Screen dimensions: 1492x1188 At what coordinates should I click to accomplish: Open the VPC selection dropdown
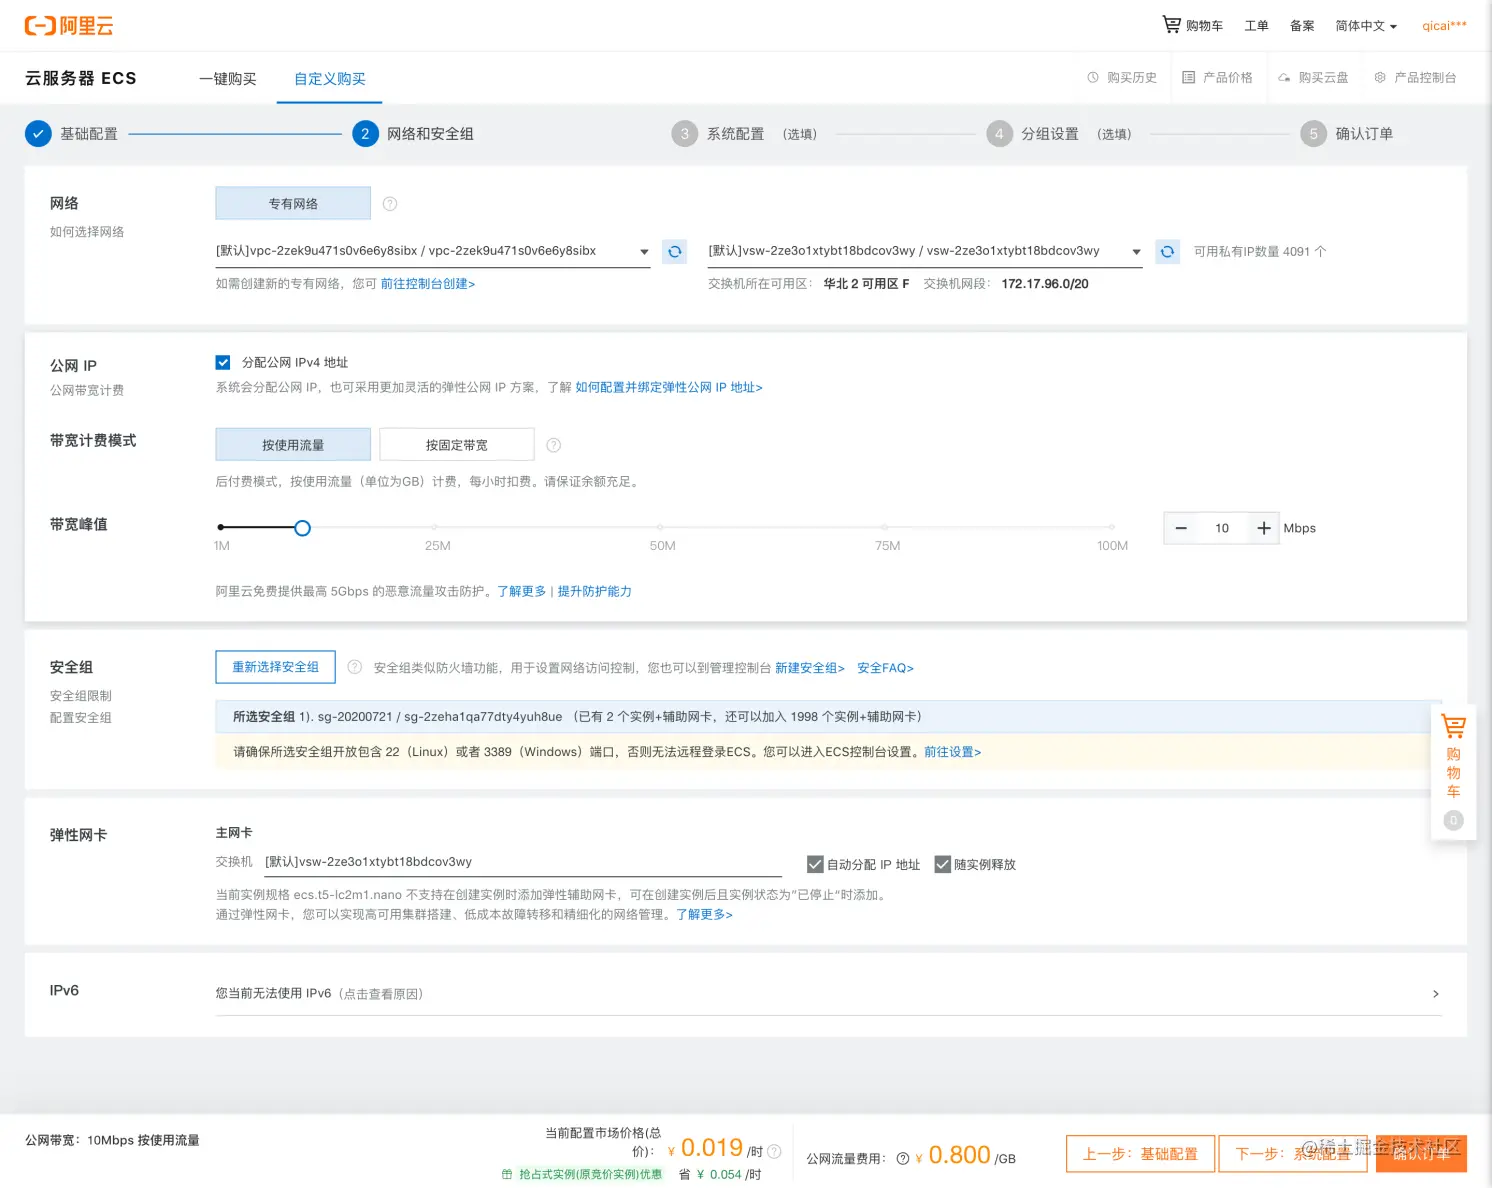point(433,251)
